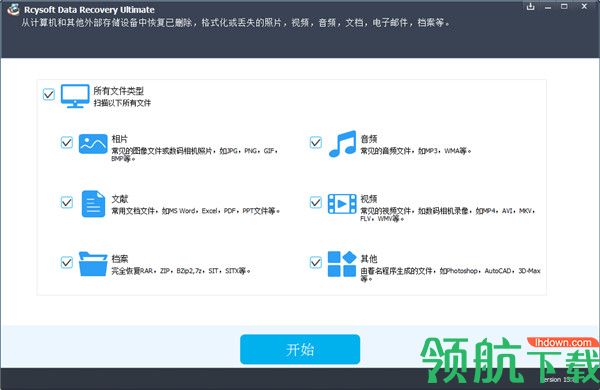
Task: Click the Rcysoft Data Recovery Ultimate title text
Action: pos(90,10)
